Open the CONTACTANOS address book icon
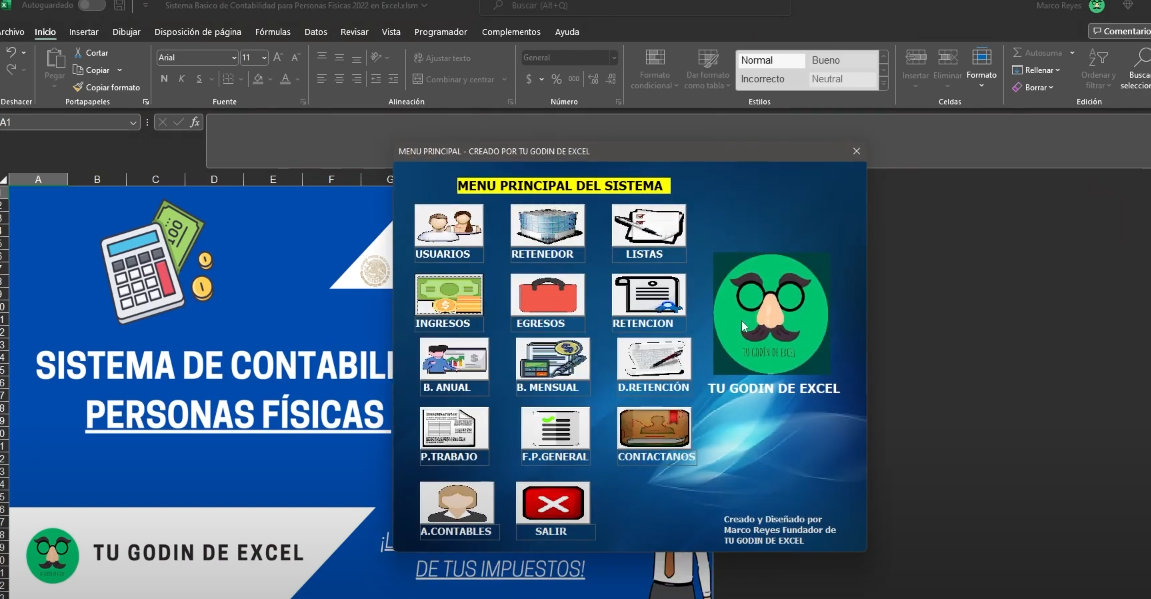 [x=653, y=428]
